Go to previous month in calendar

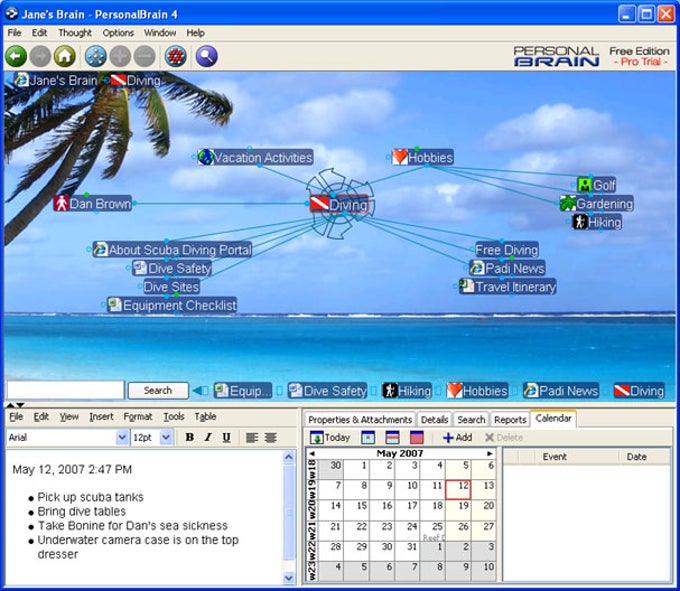pyautogui.click(x=312, y=454)
